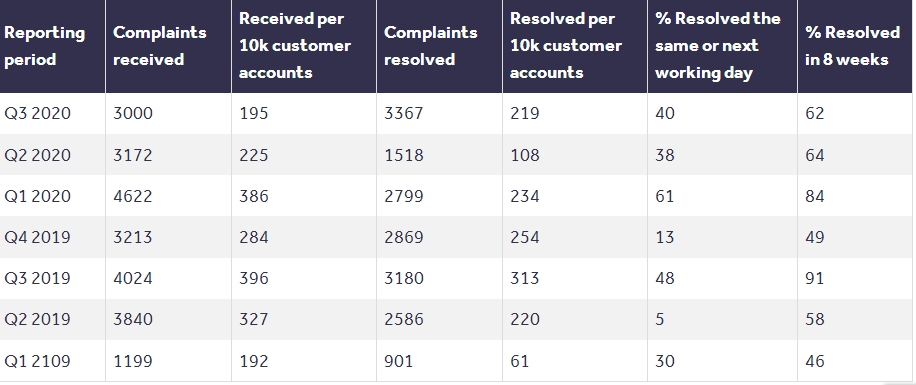The height and width of the screenshot is (385, 916).
Task: Click the 91 percent resolved in 8 weeks cell
Action: (814, 278)
